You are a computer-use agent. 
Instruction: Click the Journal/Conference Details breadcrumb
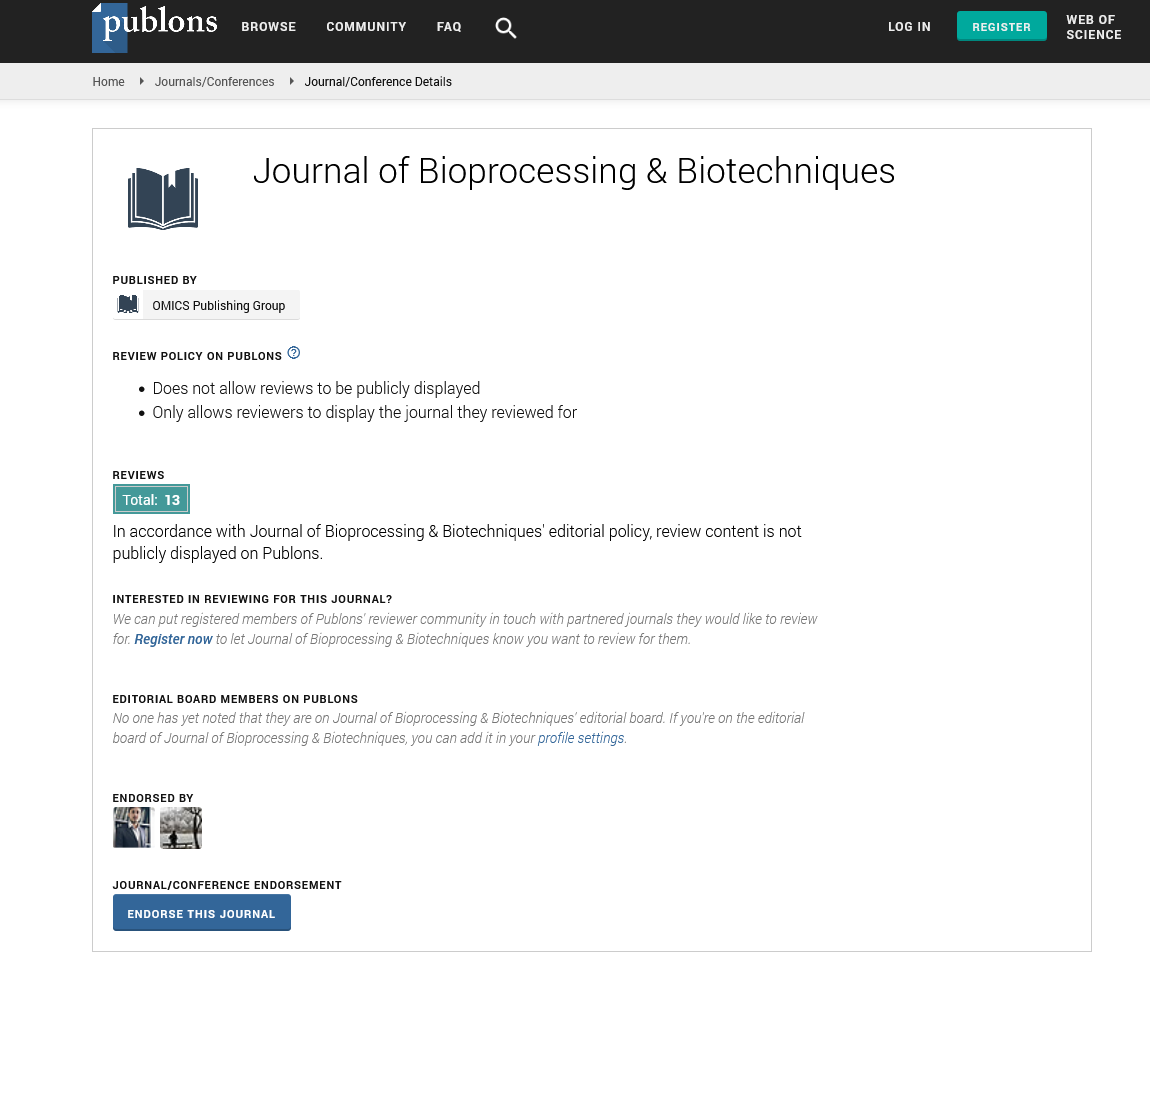(x=378, y=81)
